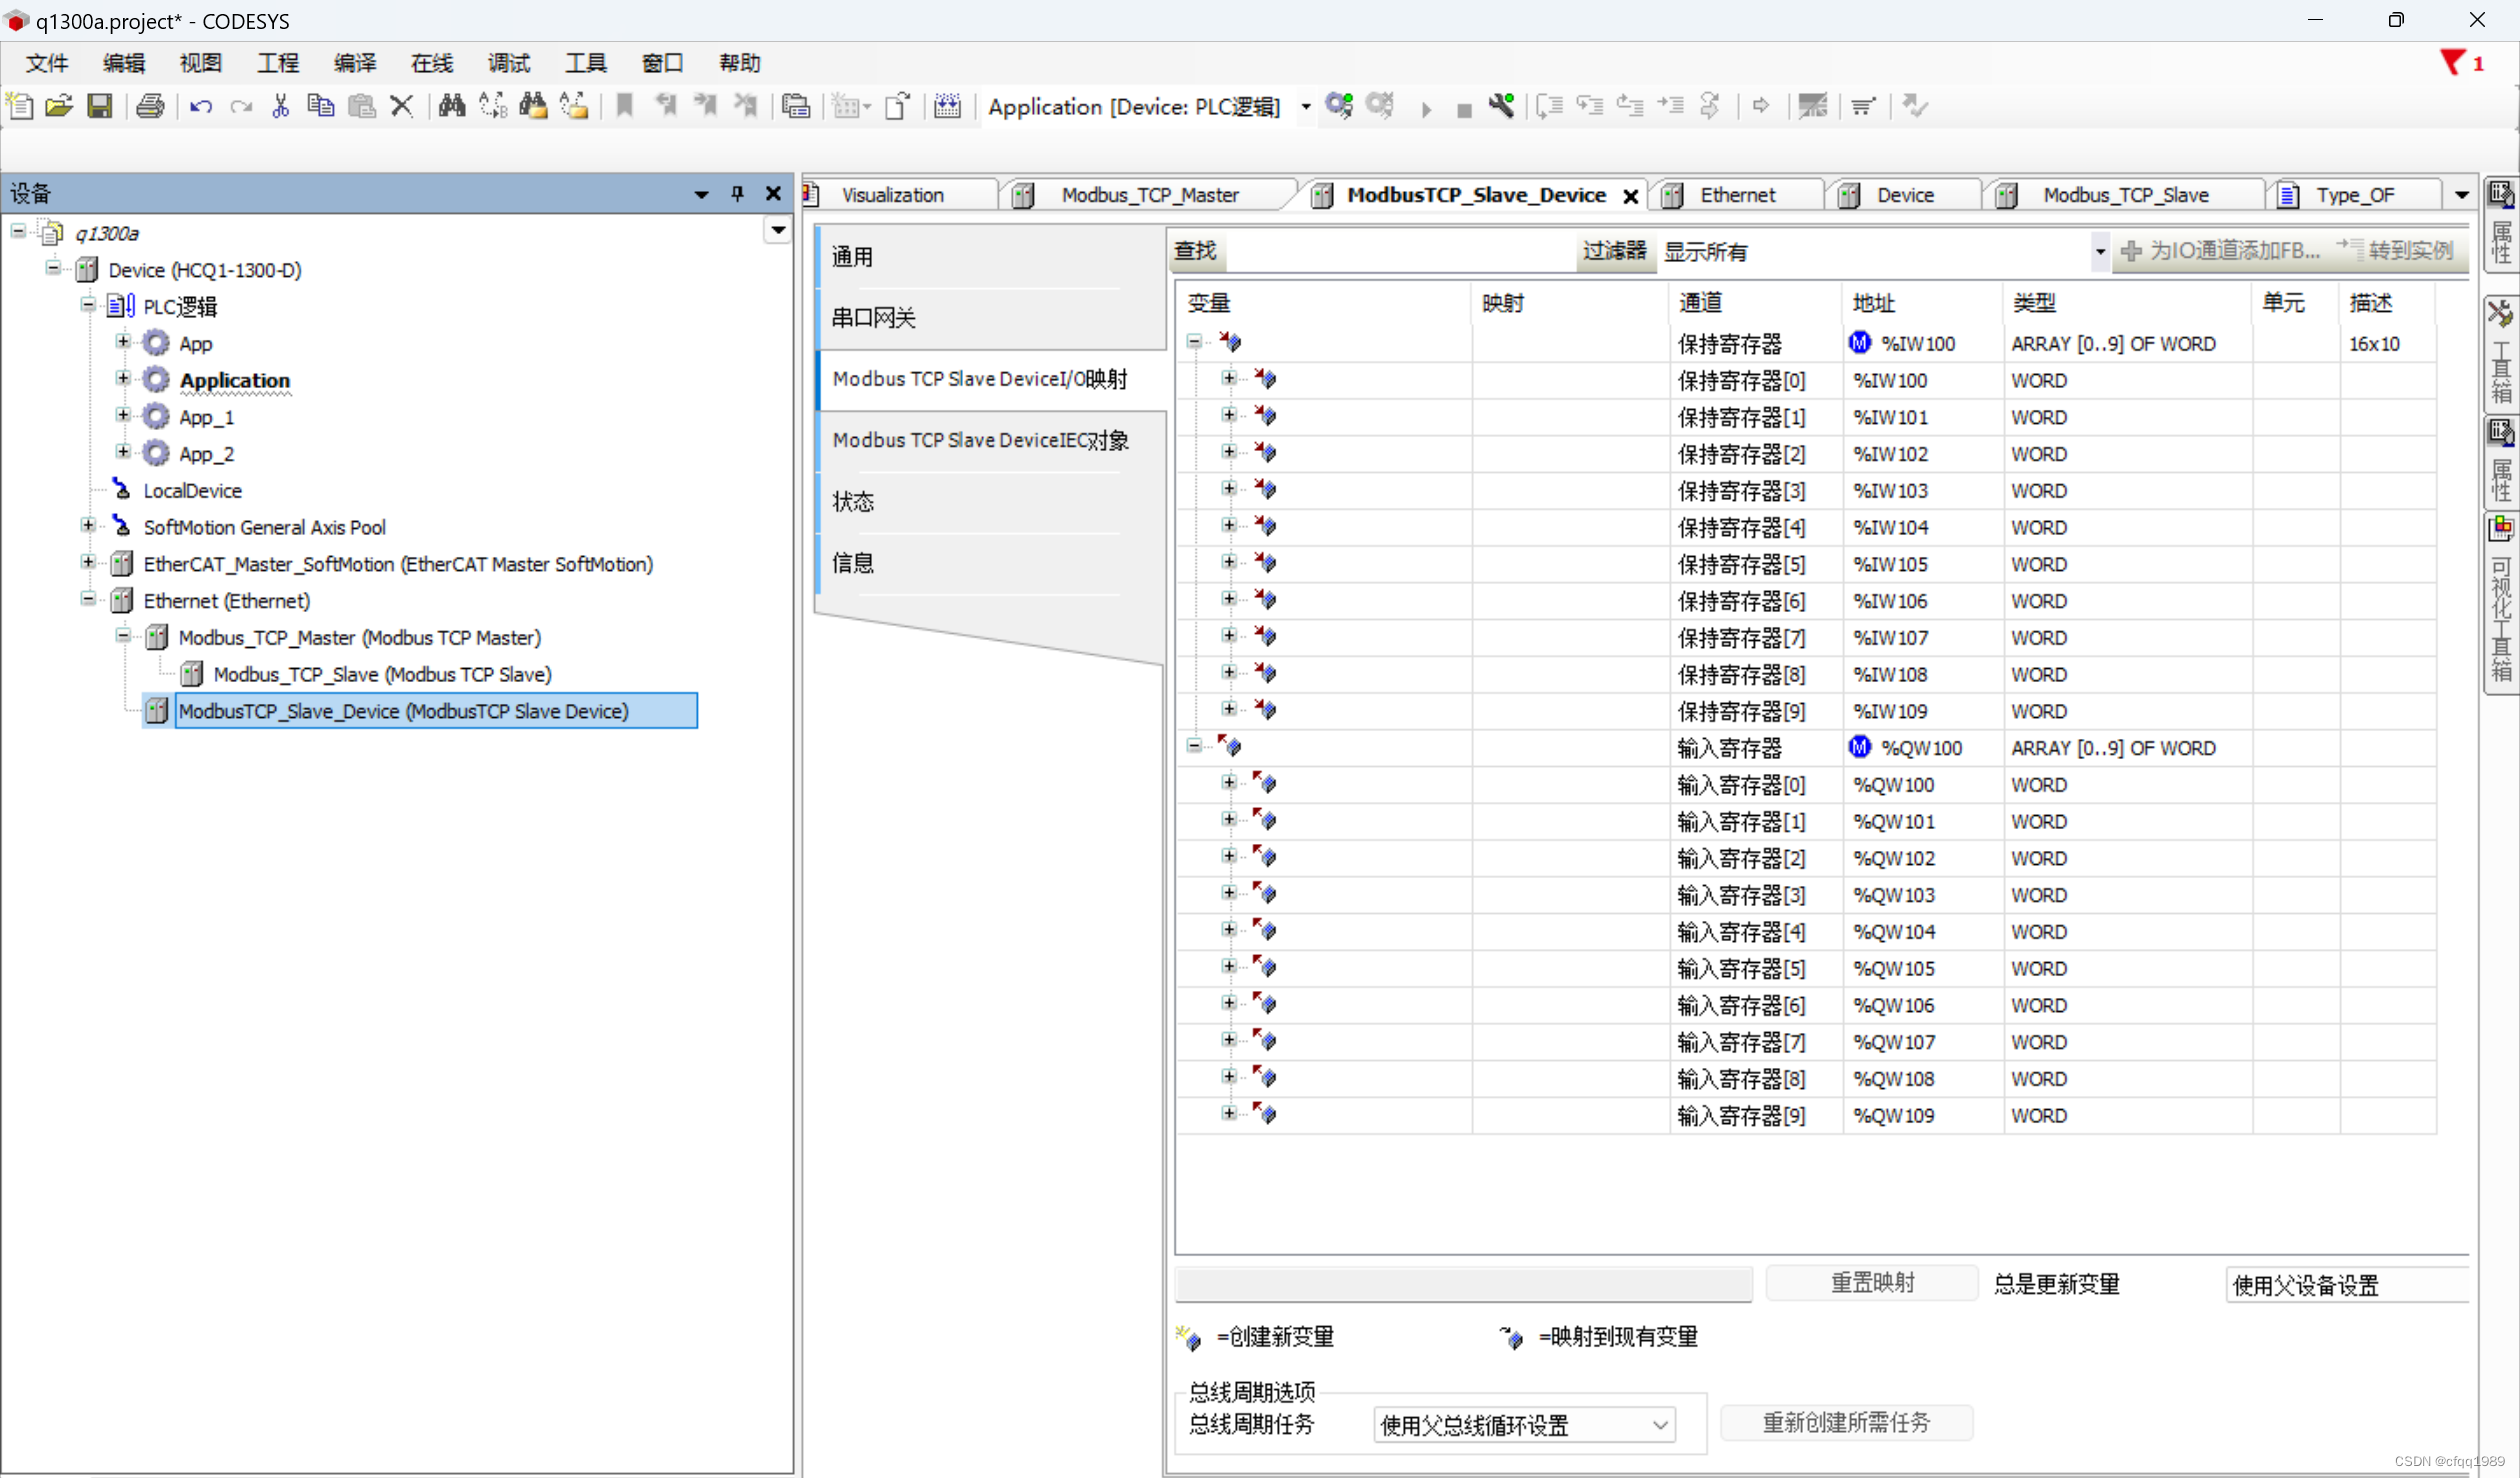The image size is (2520, 1478).
Task: Copy selection with copy icon
Action: click(320, 106)
